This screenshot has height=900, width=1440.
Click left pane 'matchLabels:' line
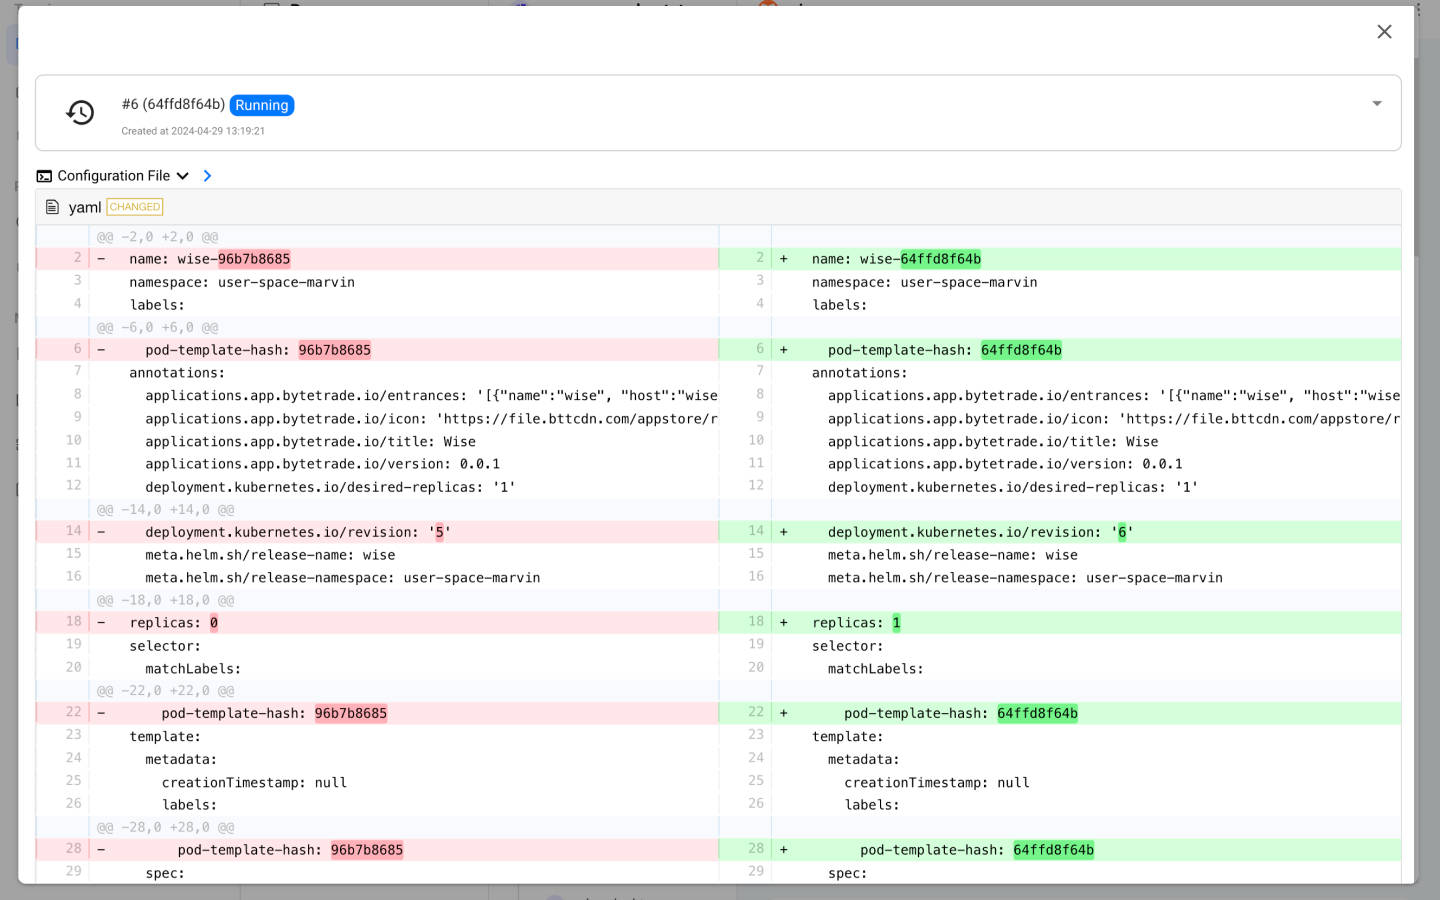(x=377, y=668)
